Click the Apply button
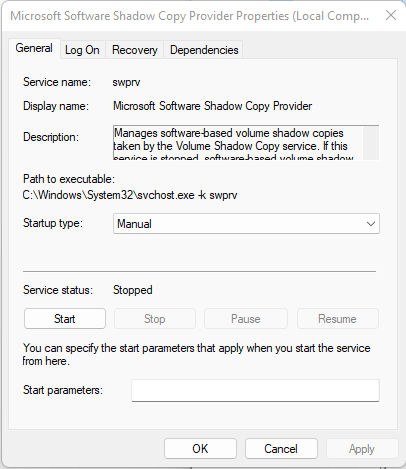This screenshot has height=469, width=406. (362, 449)
